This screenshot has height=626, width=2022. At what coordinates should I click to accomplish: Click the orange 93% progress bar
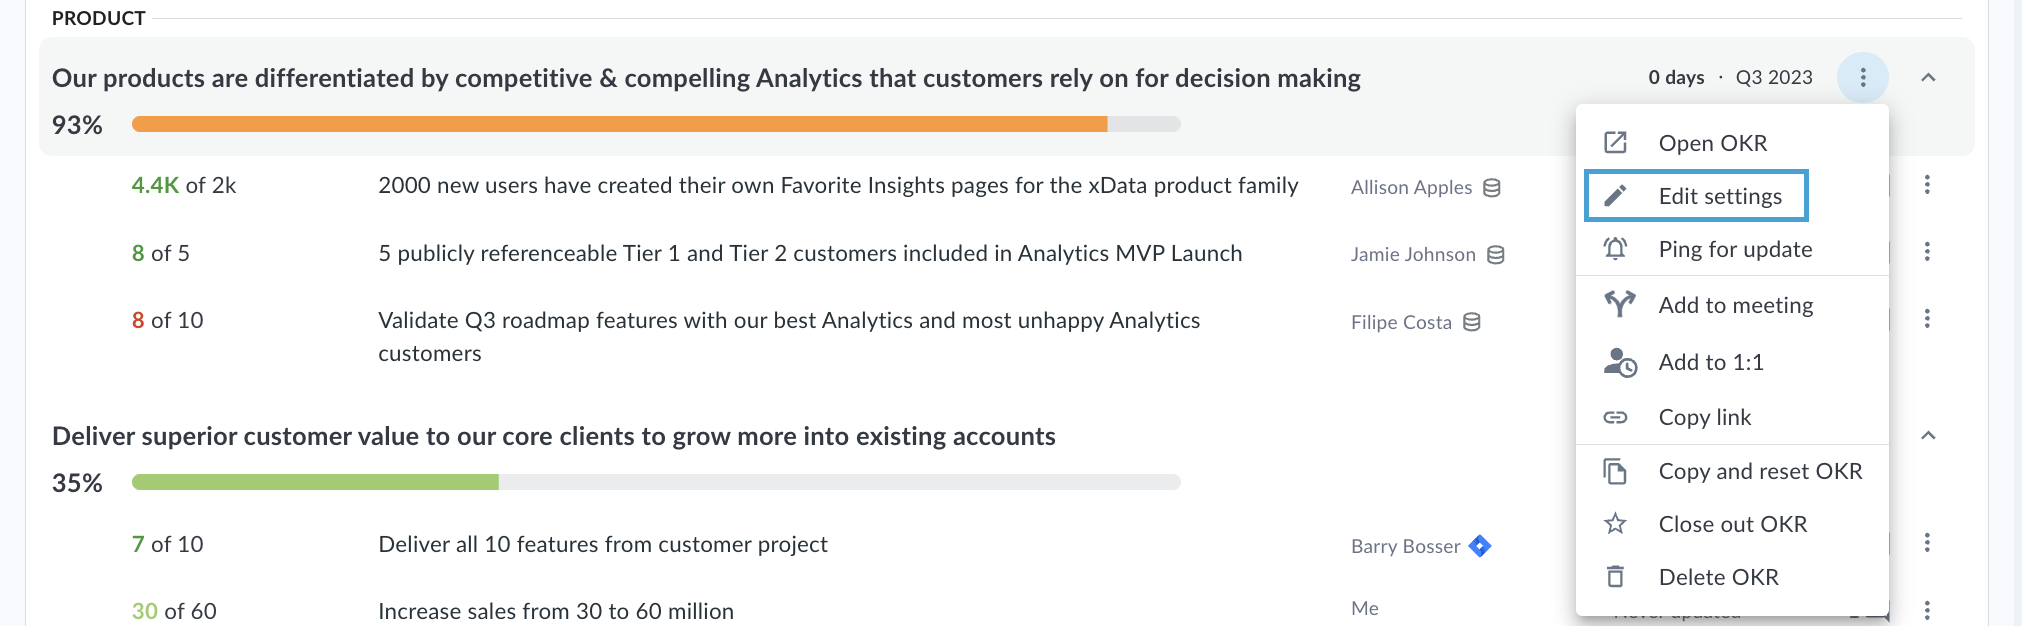[619, 124]
